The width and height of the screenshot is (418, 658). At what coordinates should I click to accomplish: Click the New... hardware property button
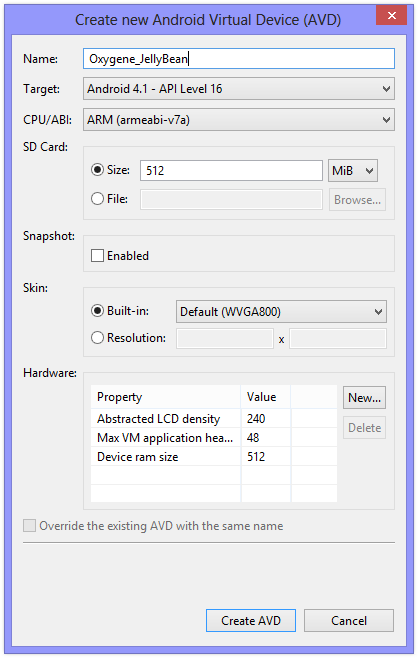(x=364, y=398)
